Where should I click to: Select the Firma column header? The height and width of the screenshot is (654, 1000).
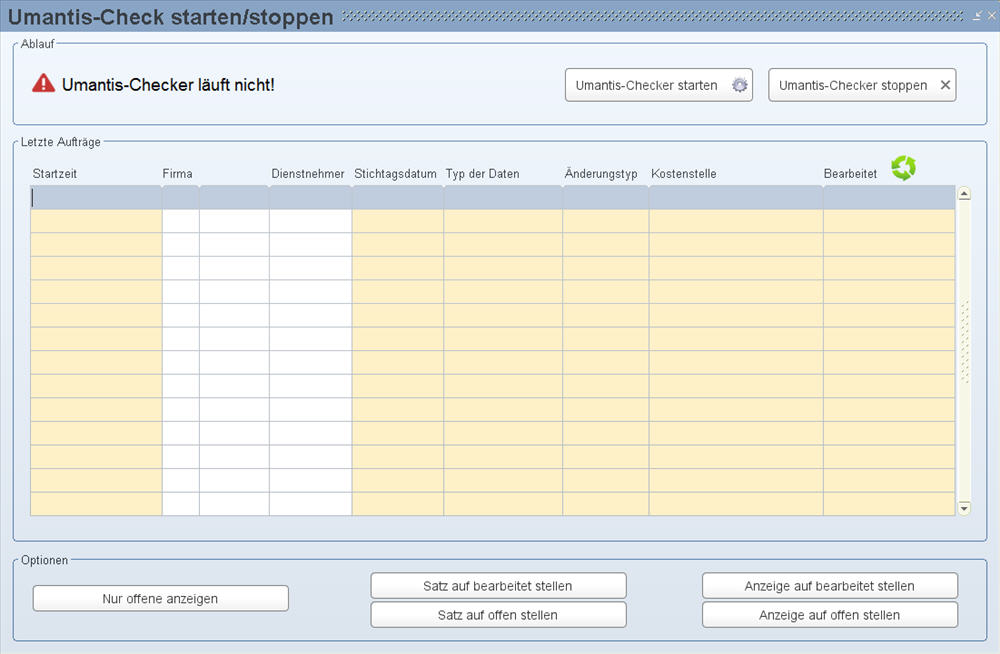(177, 174)
